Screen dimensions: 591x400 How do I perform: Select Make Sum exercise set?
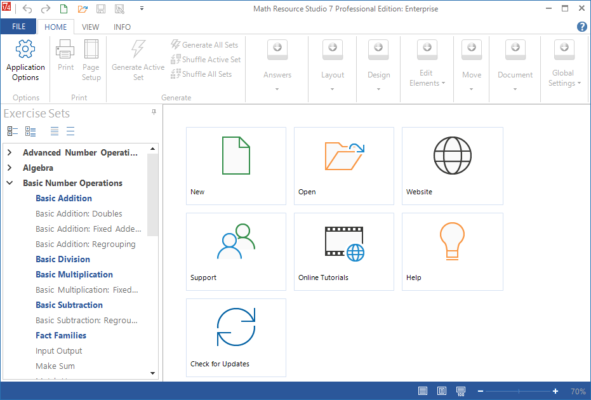(55, 366)
